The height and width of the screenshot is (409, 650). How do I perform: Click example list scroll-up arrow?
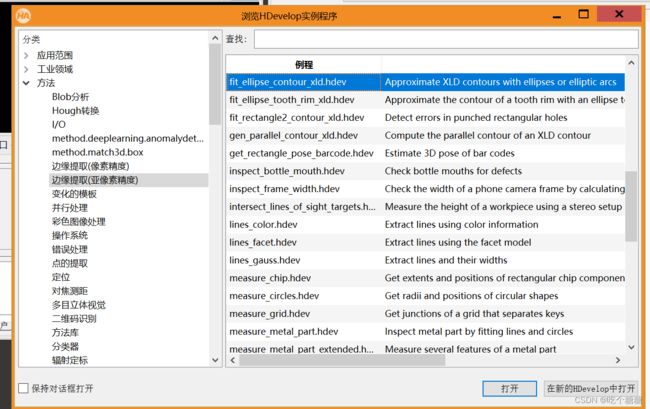(x=631, y=63)
